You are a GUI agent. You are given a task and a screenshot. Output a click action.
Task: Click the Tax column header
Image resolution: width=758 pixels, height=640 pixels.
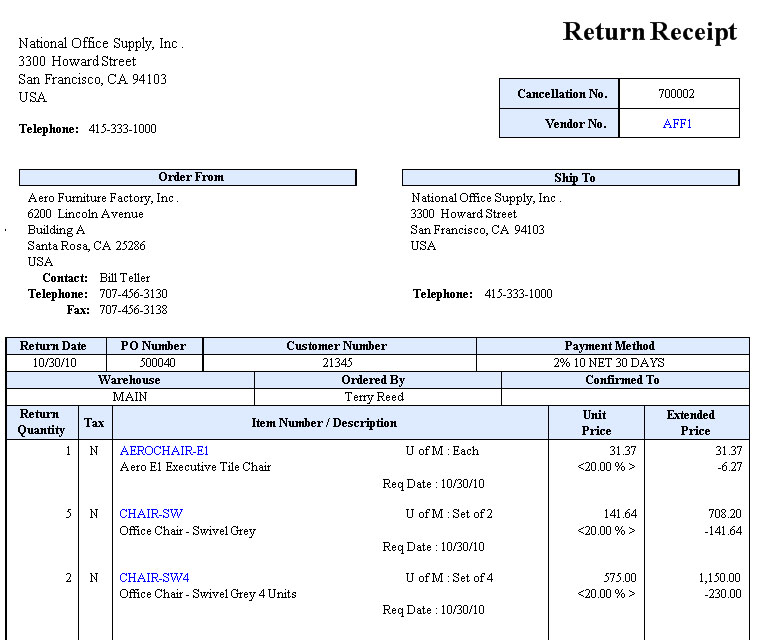[94, 423]
